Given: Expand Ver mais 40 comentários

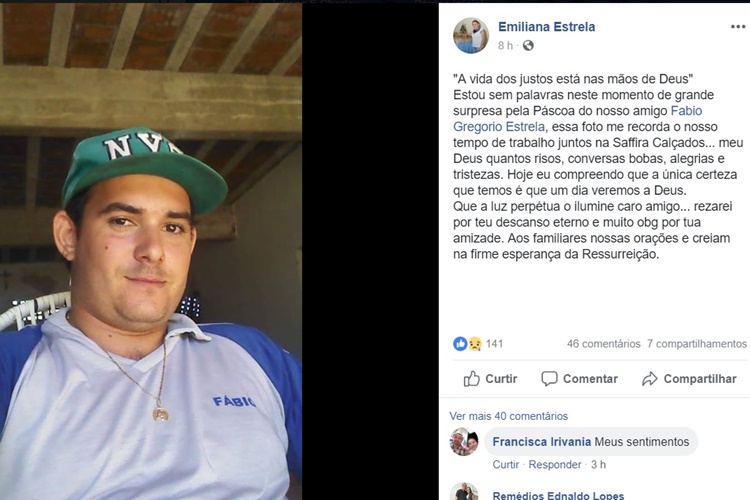Looking at the screenshot, I should click(508, 416).
